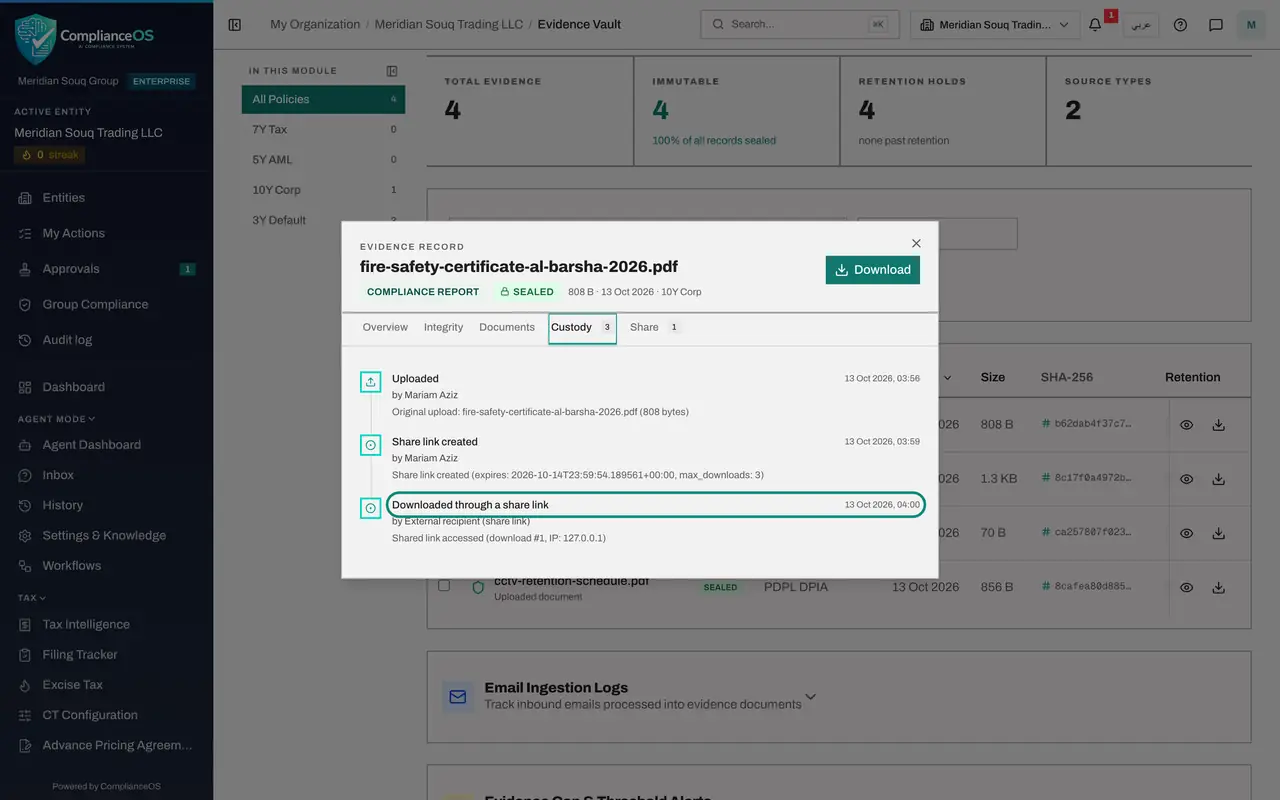This screenshot has height=800, width=1280.
Task: Switch to the Documents tab
Action: tap(507, 327)
